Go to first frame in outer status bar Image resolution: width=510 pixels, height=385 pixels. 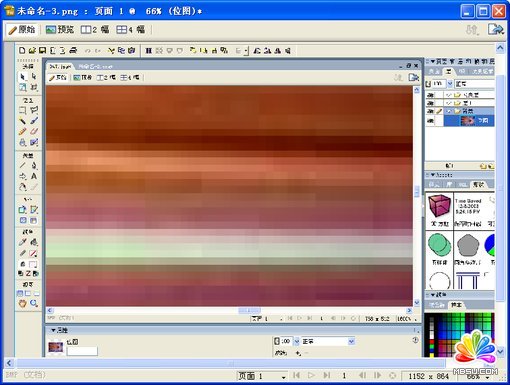pos(296,376)
